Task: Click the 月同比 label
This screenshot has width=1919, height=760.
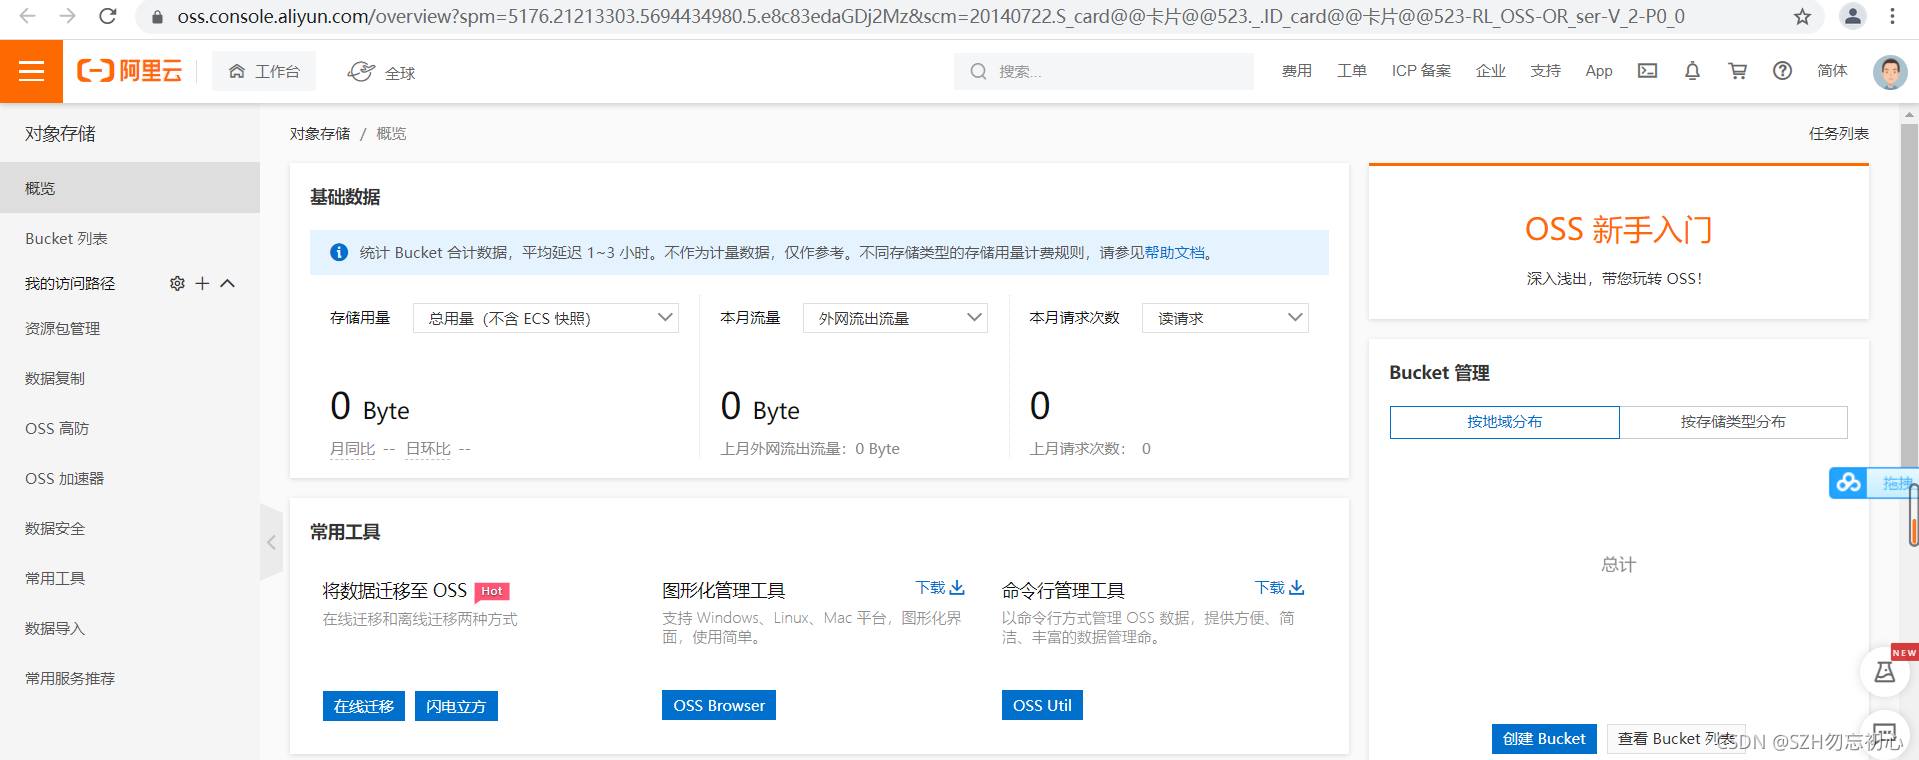Action: pos(353,449)
